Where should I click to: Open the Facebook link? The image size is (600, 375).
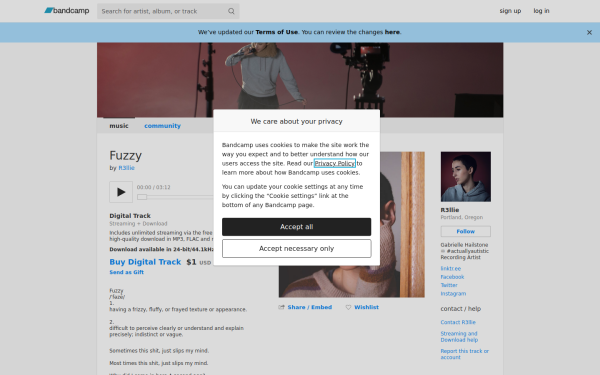pyautogui.click(x=452, y=277)
